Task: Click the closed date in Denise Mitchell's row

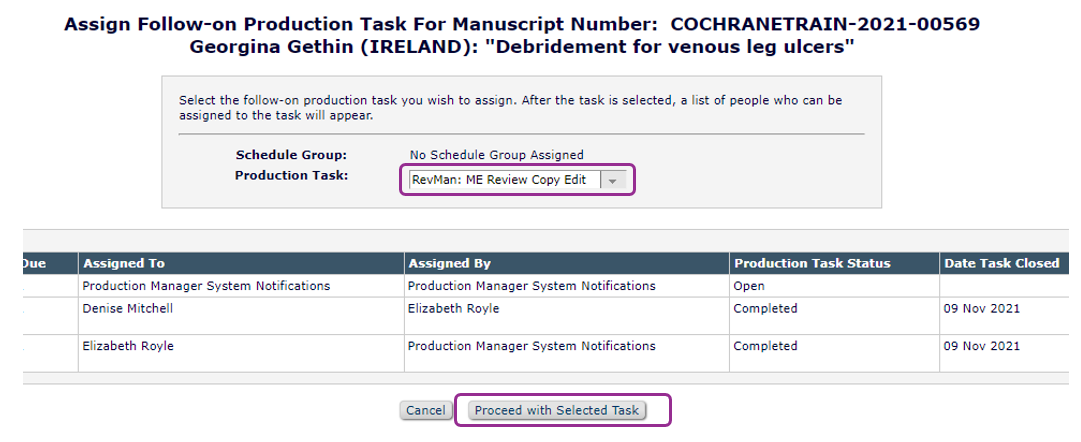Action: [982, 309]
